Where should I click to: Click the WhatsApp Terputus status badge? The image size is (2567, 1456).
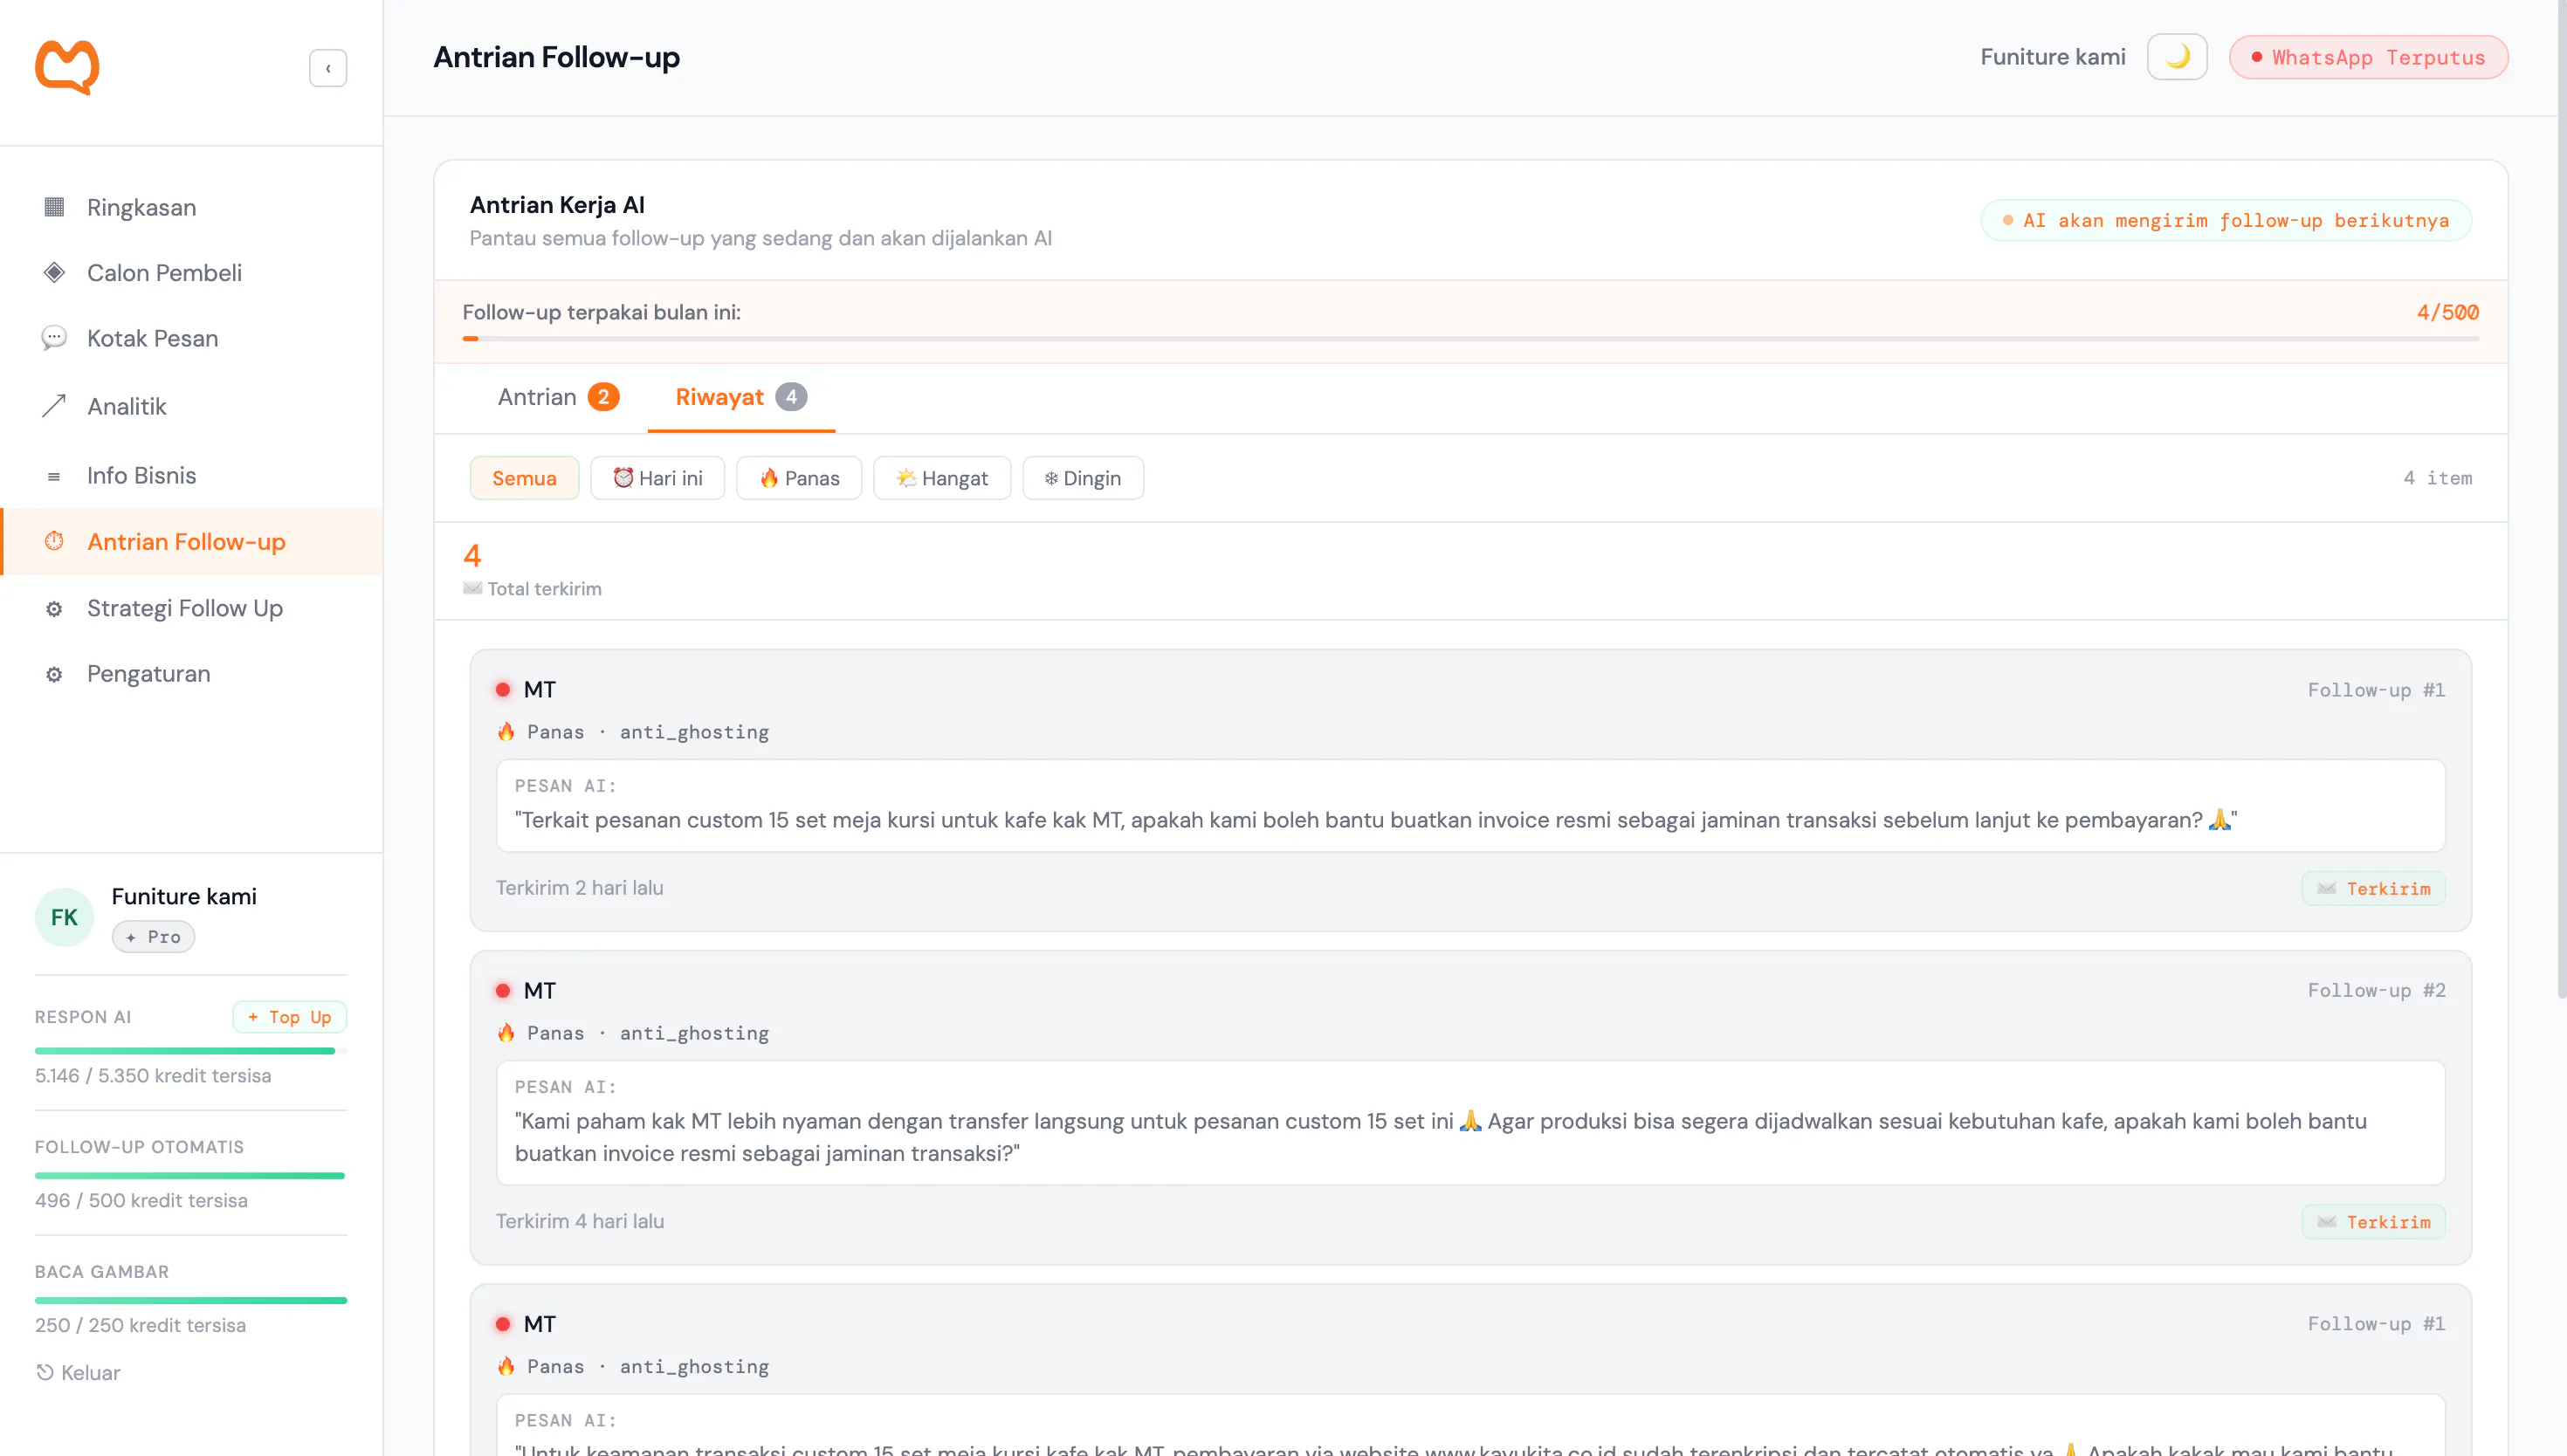(2368, 57)
